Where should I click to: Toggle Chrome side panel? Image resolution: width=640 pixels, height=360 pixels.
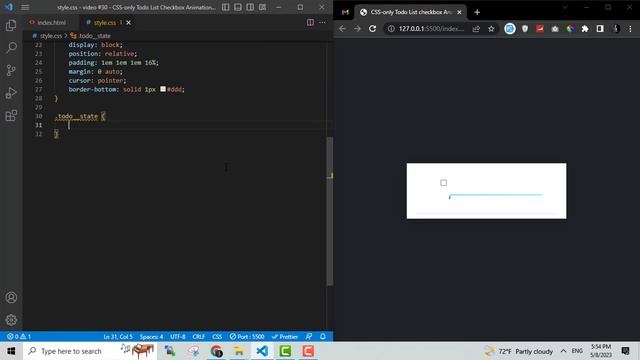pyautogui.click(x=600, y=29)
